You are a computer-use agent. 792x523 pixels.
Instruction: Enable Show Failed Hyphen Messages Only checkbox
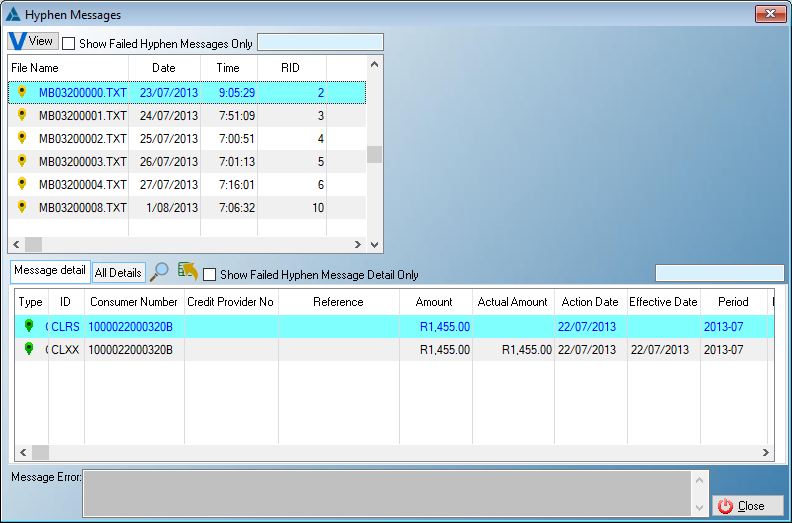click(69, 43)
